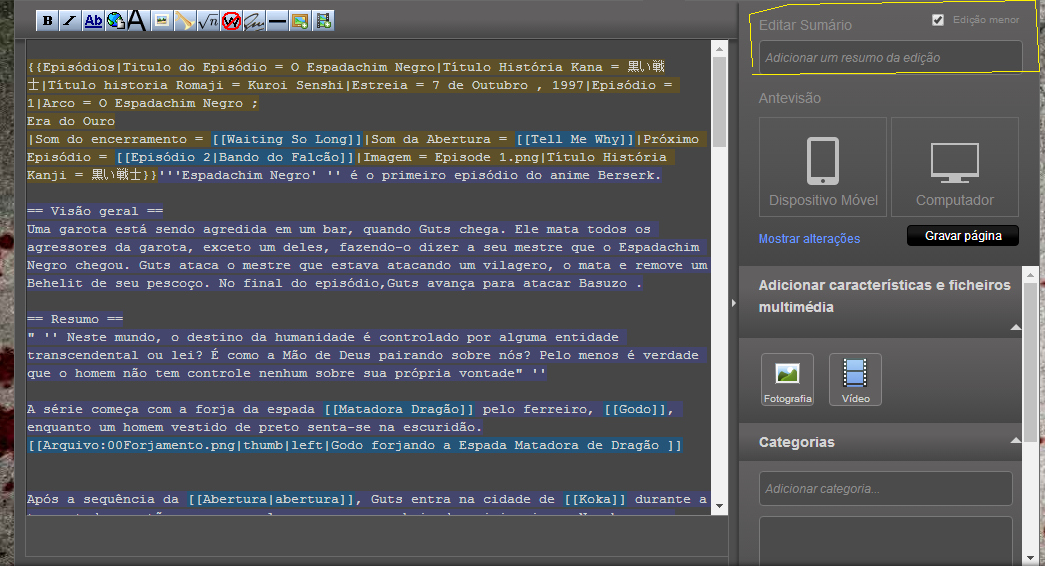
Task: Click the '== Resumo ==' heading text
Action: click(x=75, y=319)
